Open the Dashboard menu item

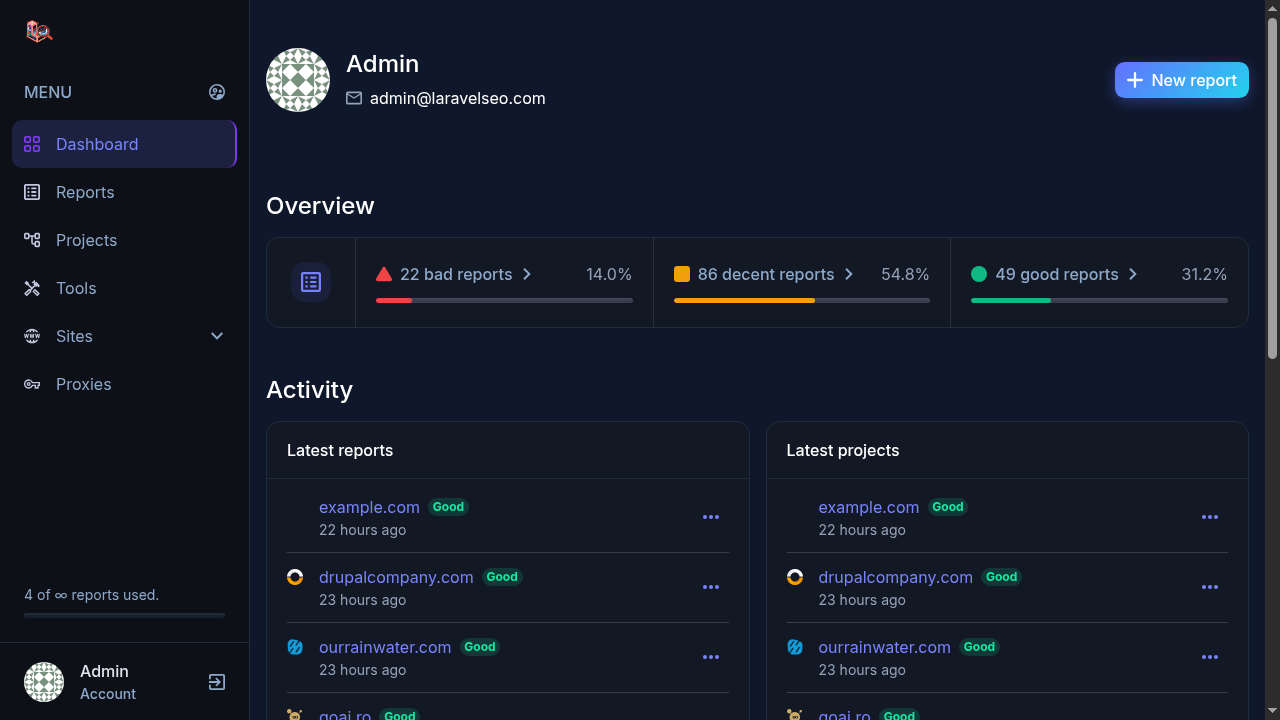tap(124, 144)
